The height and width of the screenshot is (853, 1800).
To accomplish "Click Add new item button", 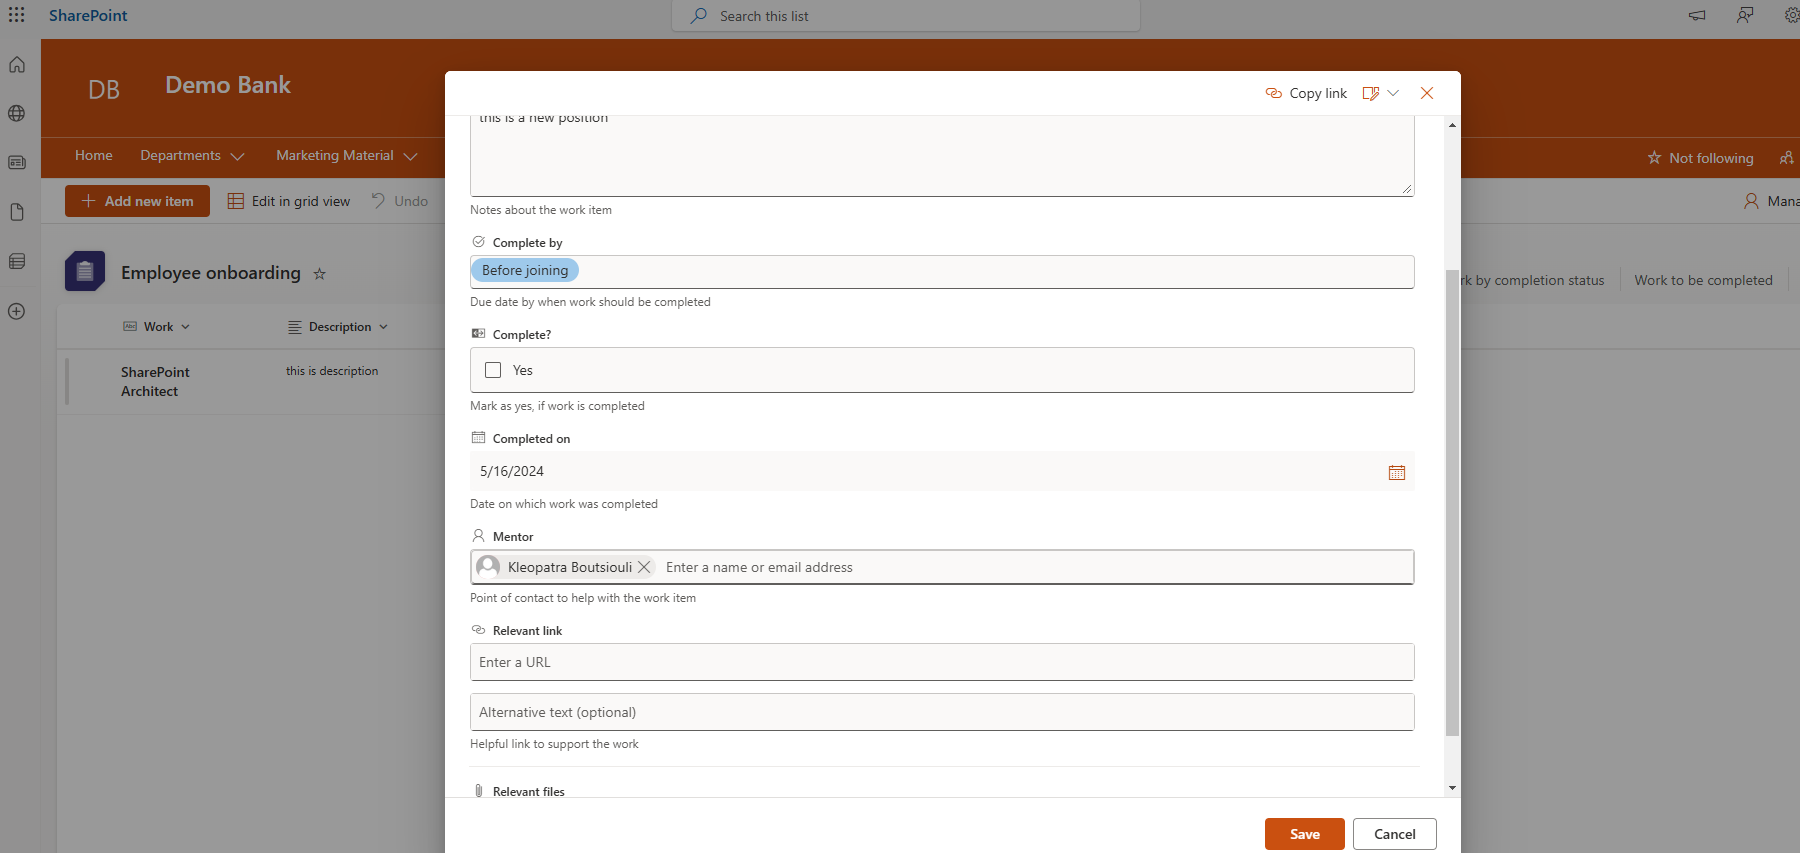I will click(x=137, y=201).
